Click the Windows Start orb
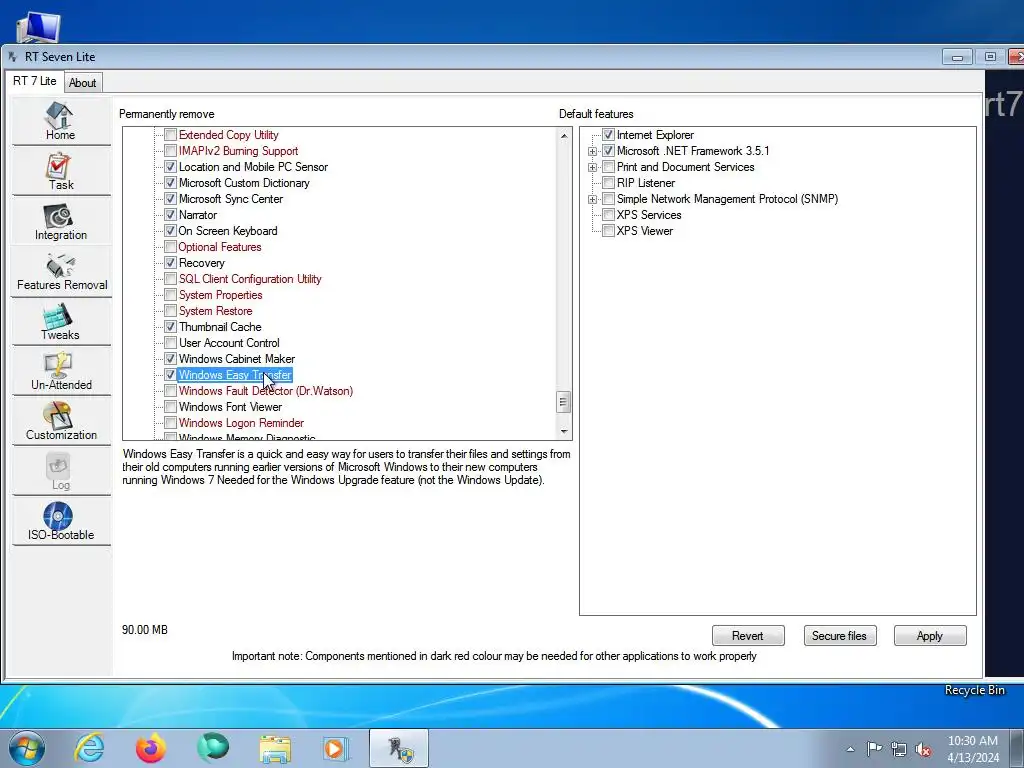 [26, 748]
